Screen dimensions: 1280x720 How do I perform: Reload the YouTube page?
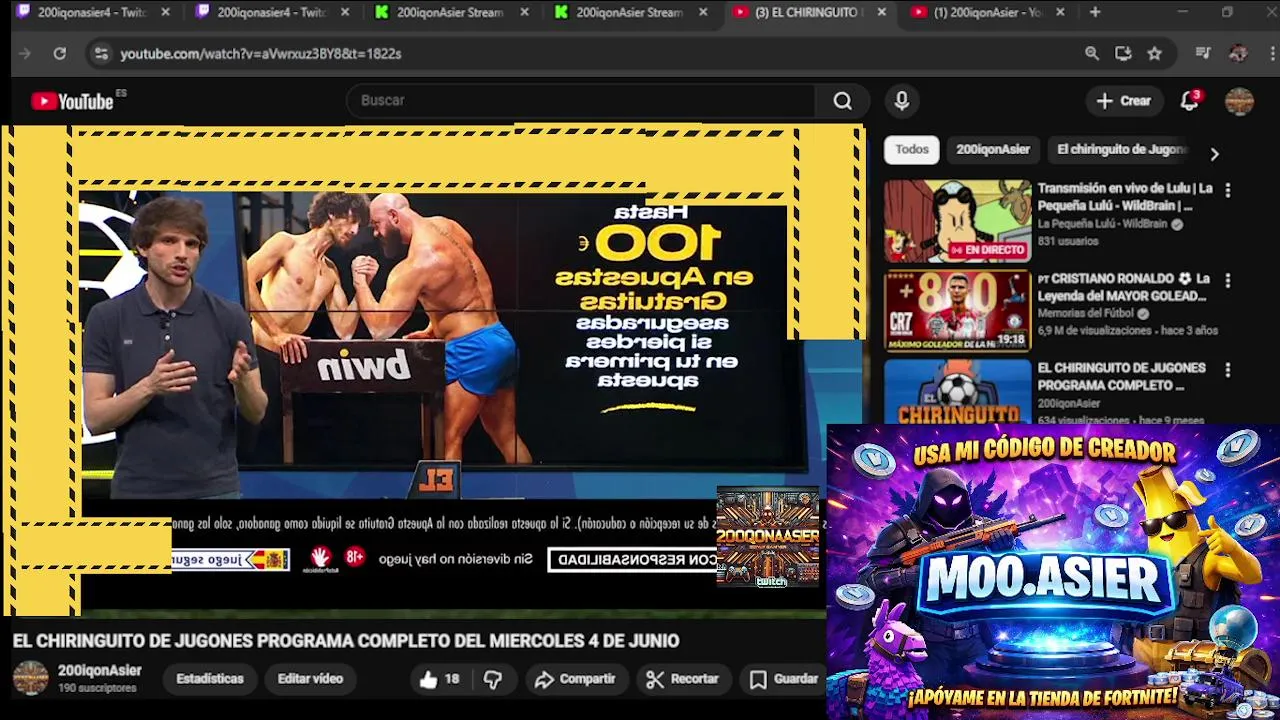pyautogui.click(x=60, y=53)
